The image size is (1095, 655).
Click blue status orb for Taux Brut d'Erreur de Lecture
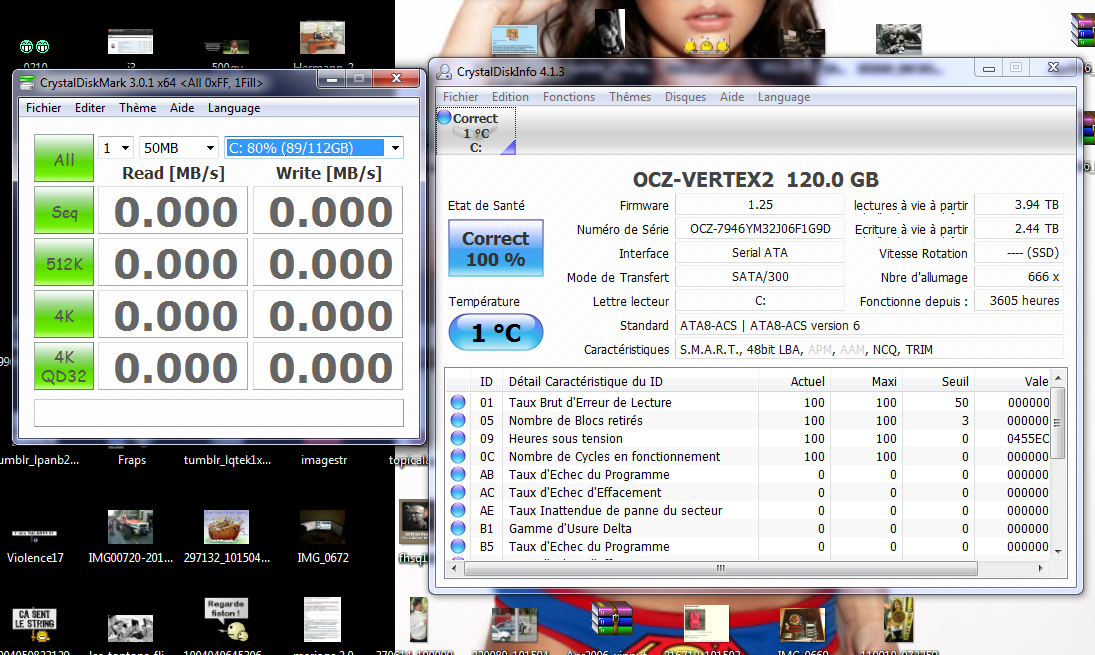coord(458,403)
